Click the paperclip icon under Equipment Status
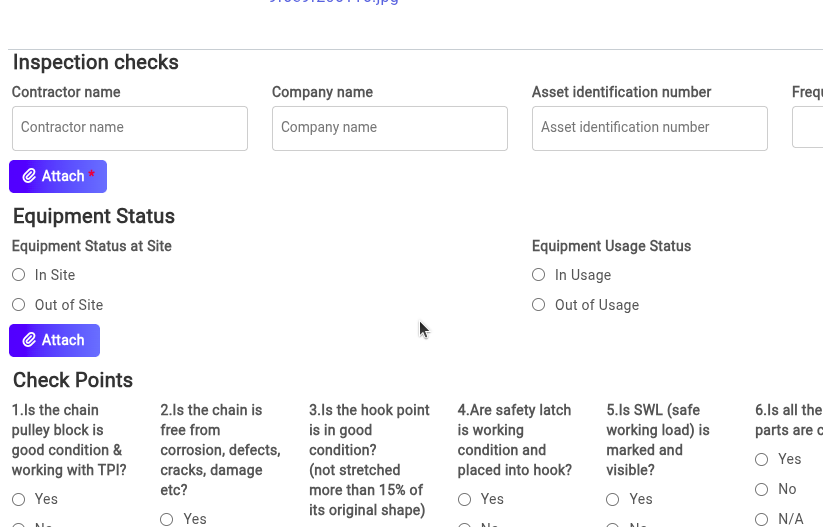The width and height of the screenshot is (823, 527). (x=29, y=341)
